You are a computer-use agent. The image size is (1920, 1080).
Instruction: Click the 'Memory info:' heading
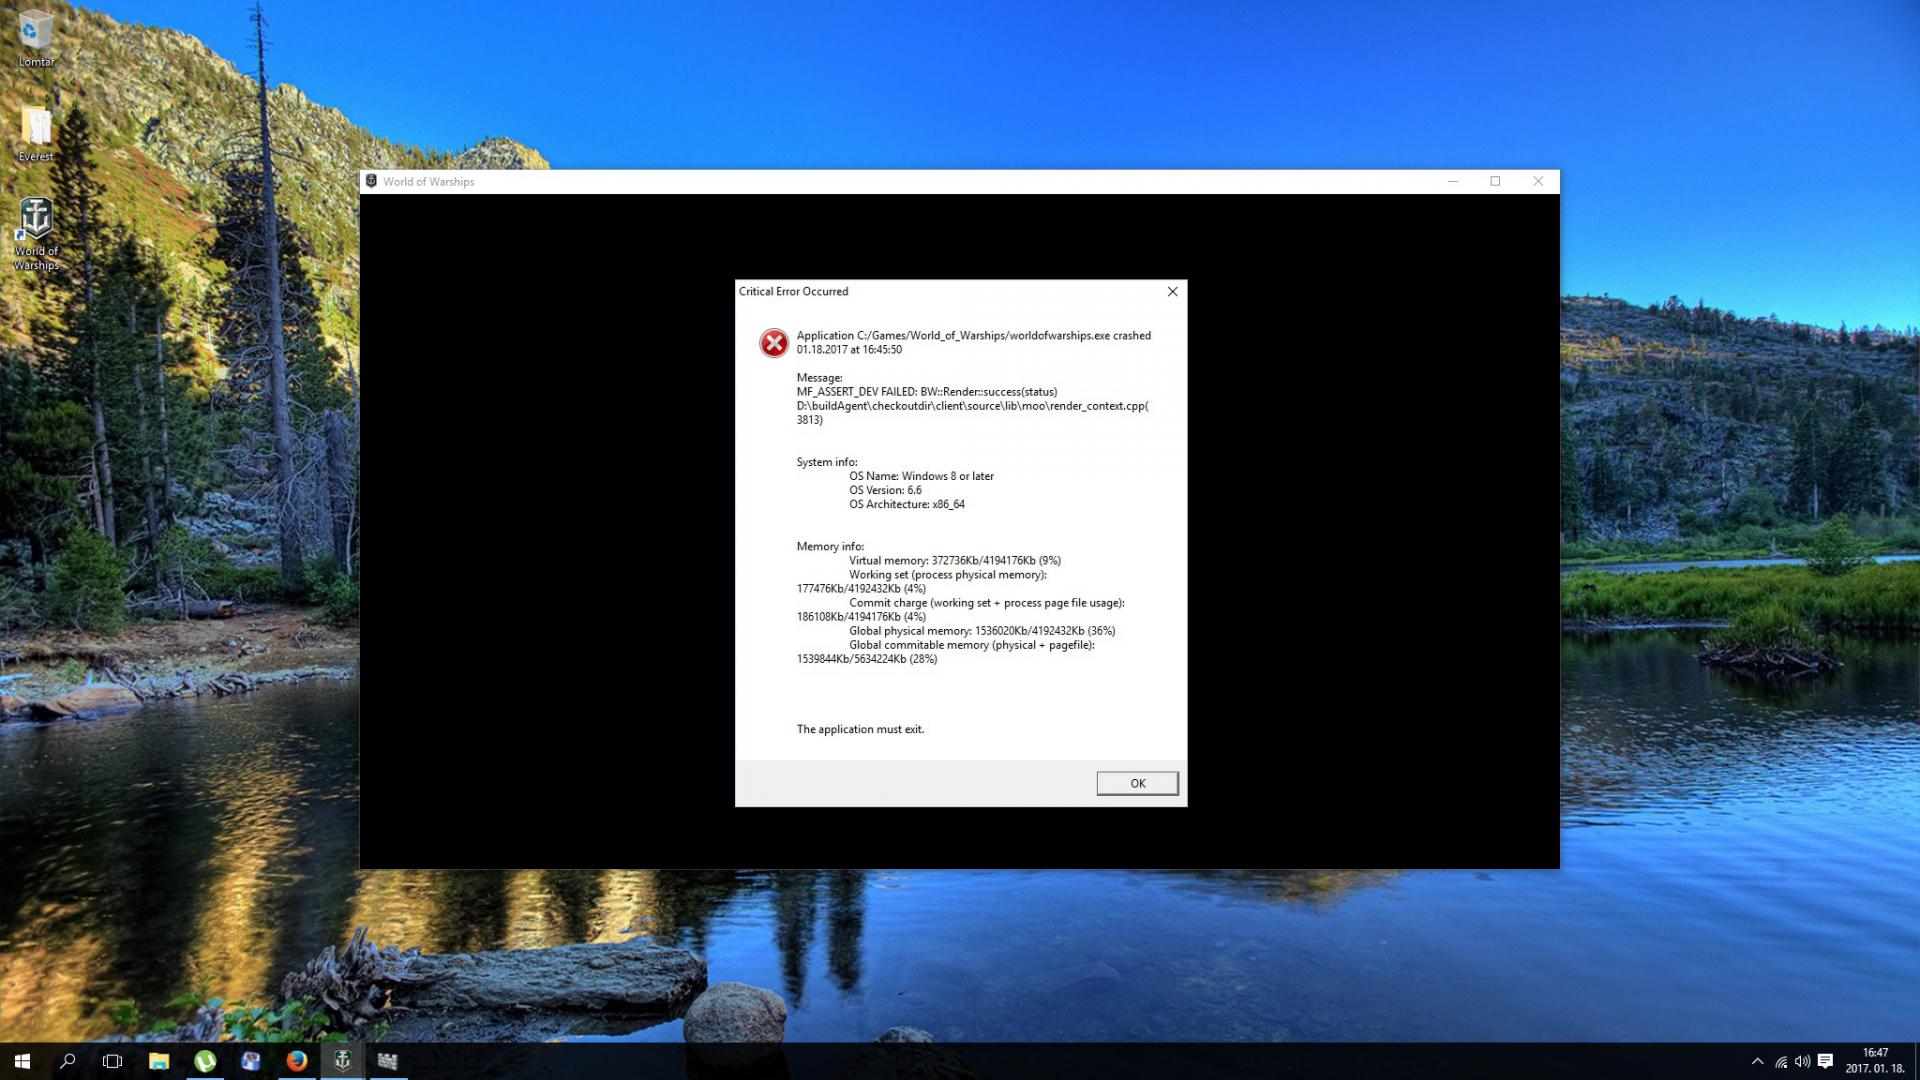point(830,546)
